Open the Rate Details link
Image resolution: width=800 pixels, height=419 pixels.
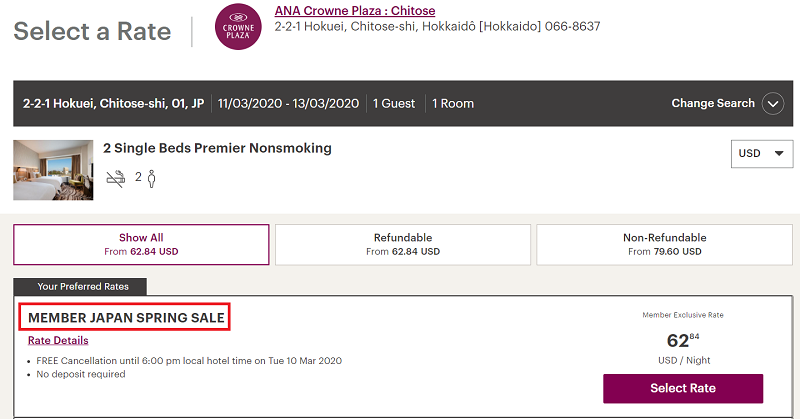pos(58,340)
